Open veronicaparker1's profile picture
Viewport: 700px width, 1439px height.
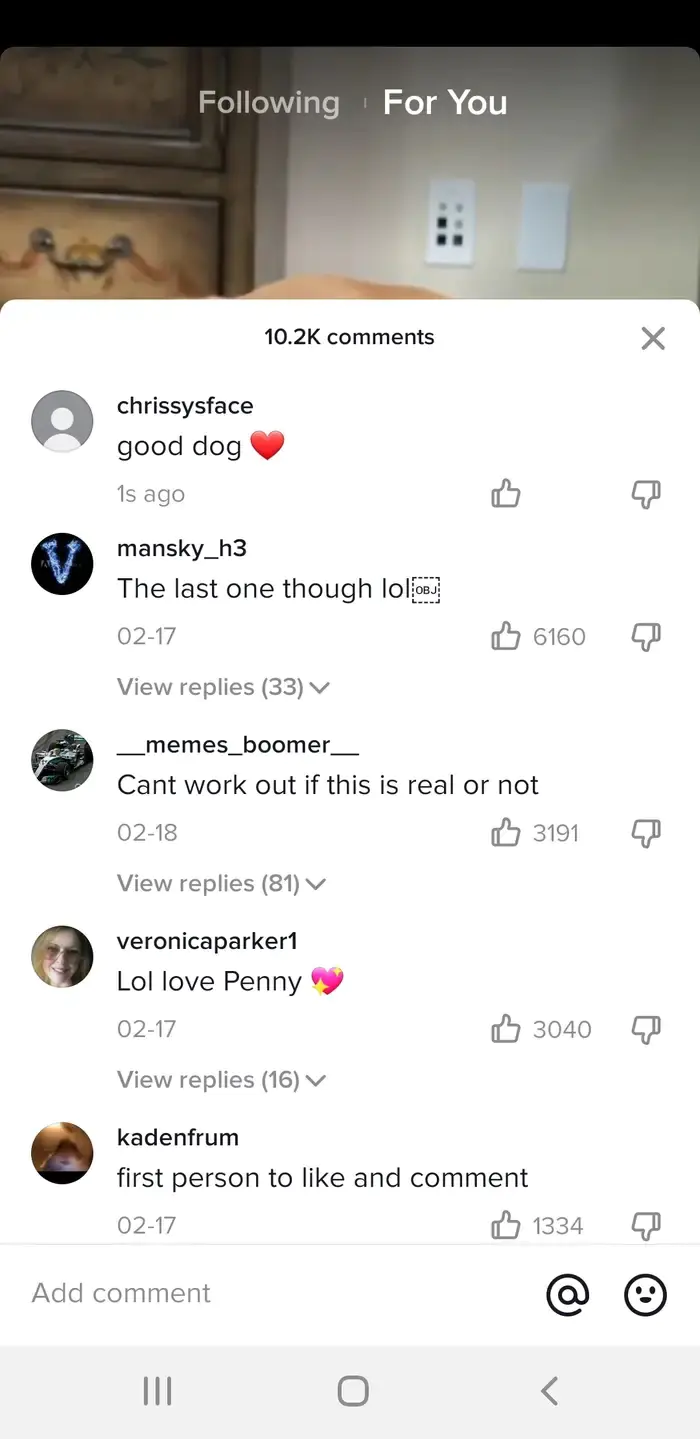[62, 956]
